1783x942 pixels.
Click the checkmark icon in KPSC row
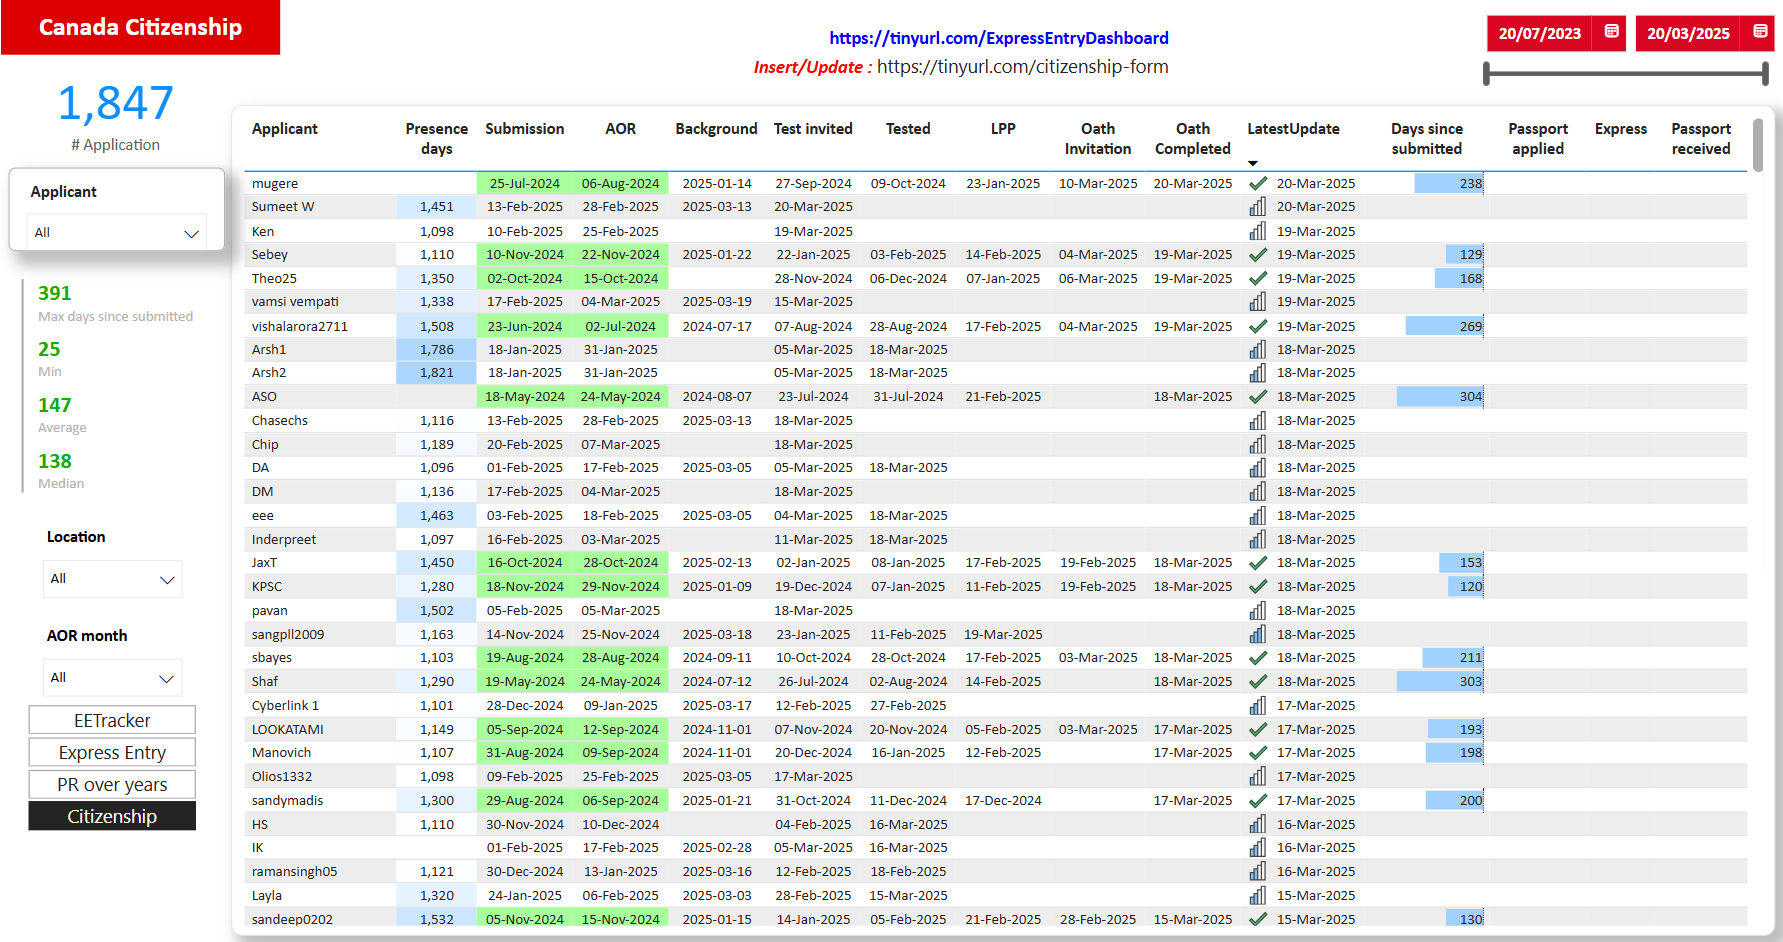coord(1258,586)
